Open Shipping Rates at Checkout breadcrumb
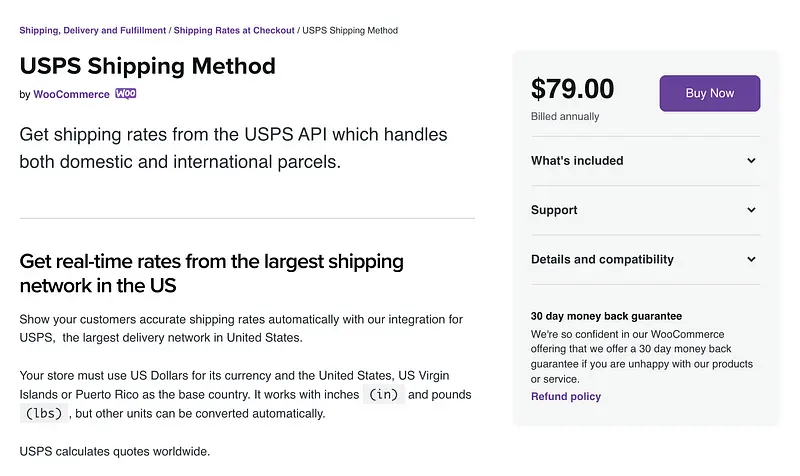This screenshot has width=800, height=476. point(234,31)
